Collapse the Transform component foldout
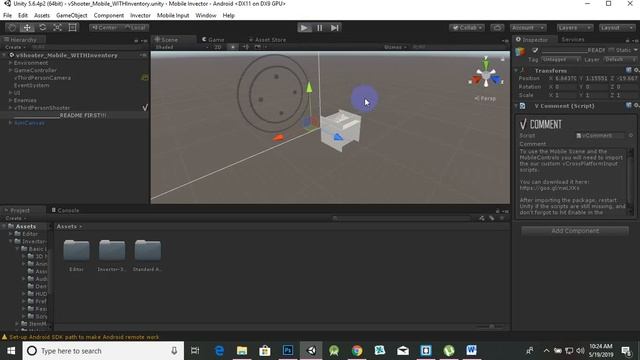 pos(516,71)
